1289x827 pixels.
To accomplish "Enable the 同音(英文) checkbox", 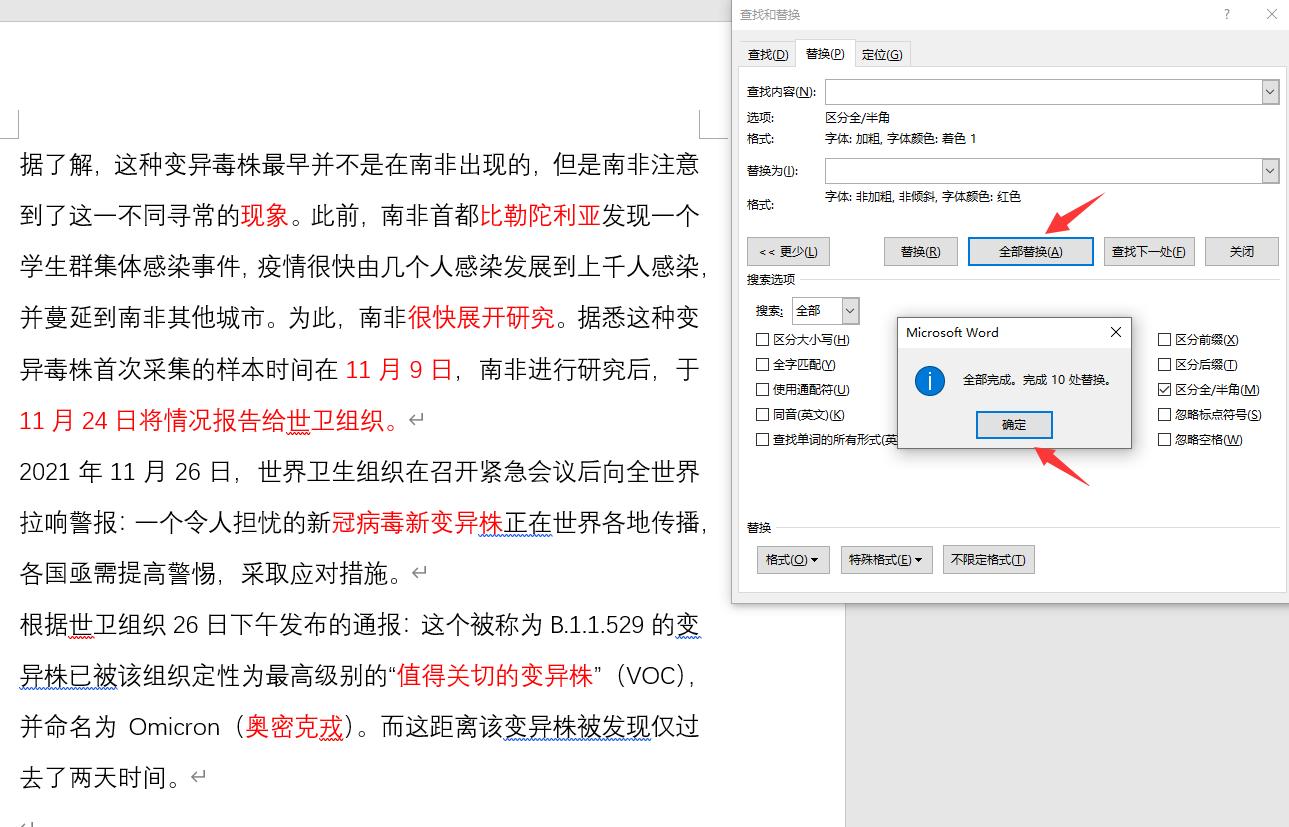I will coord(762,414).
